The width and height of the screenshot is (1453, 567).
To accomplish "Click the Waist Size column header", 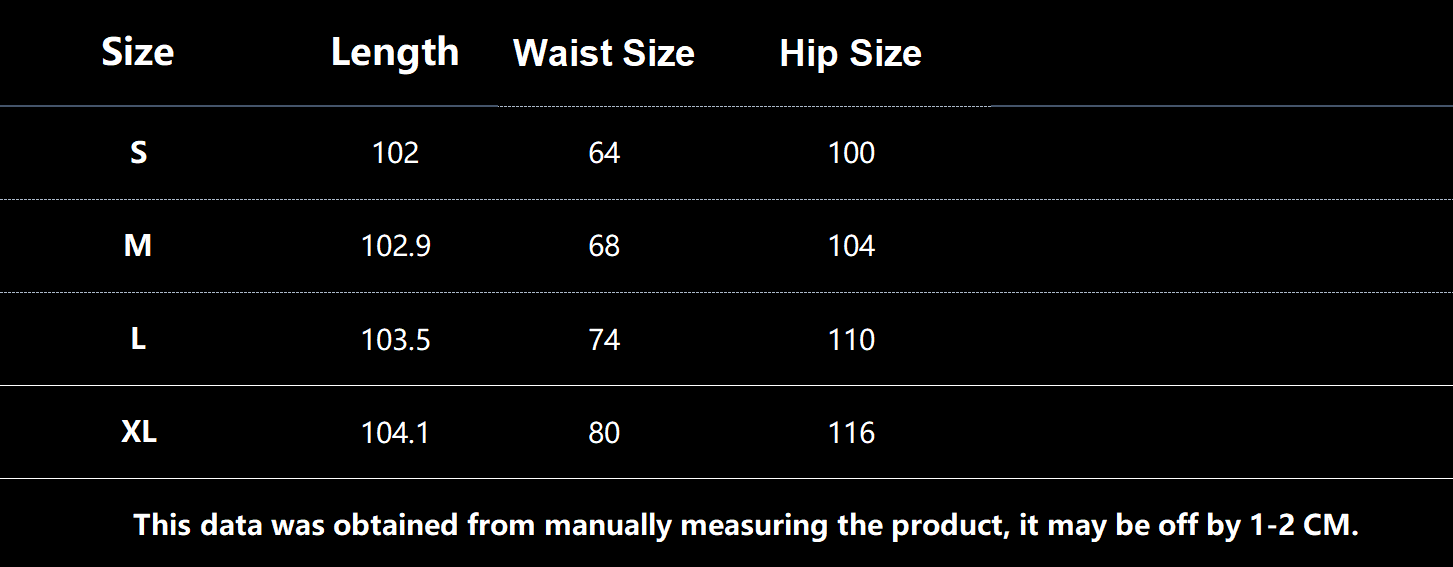I will click(604, 53).
